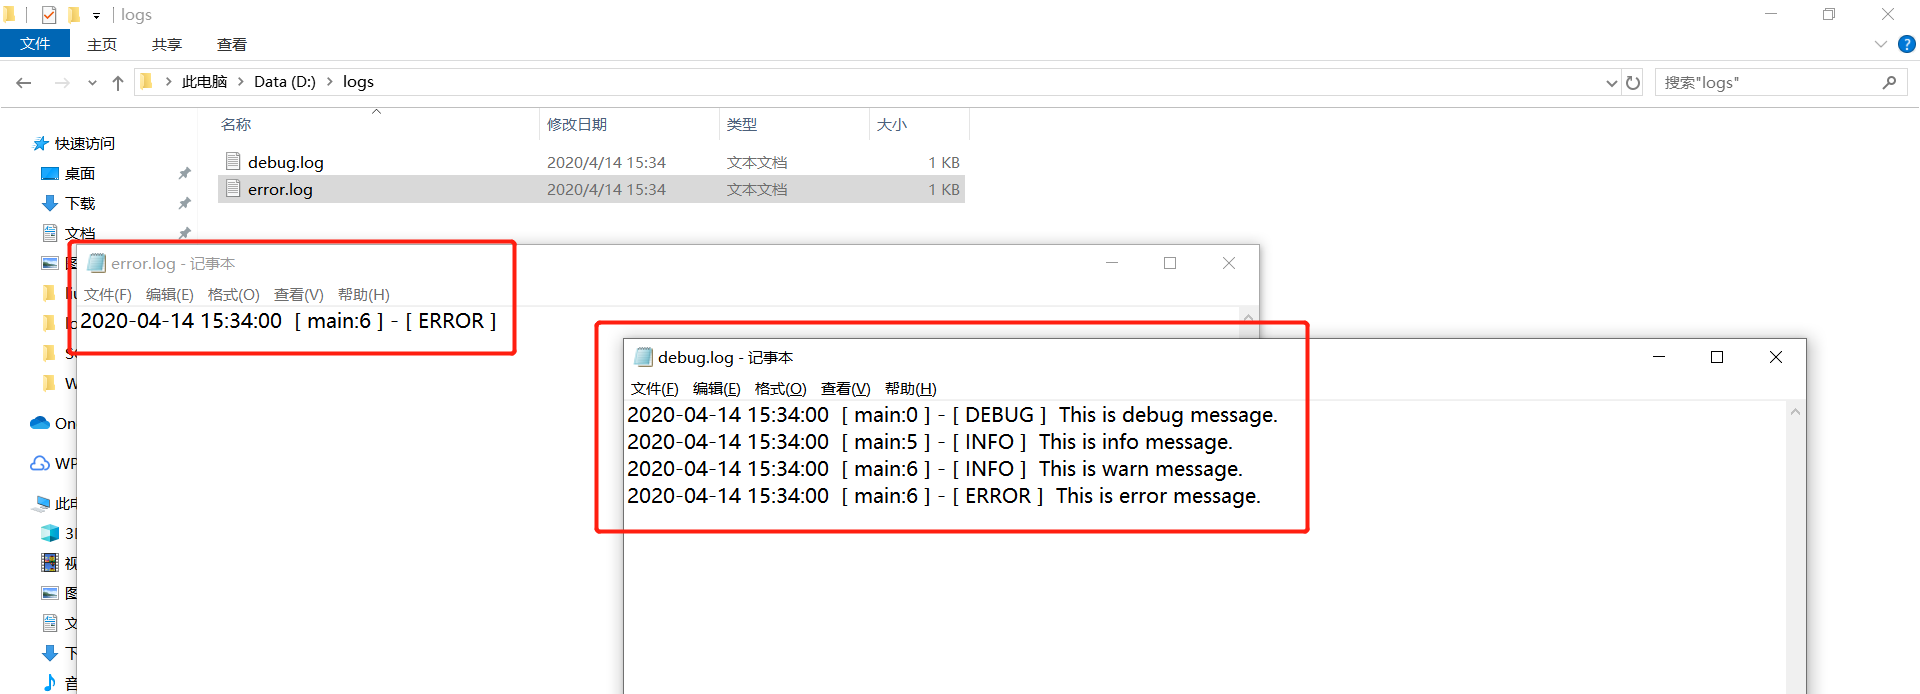Click the search magnifier icon
The height and width of the screenshot is (694, 1920).
pos(1889,83)
